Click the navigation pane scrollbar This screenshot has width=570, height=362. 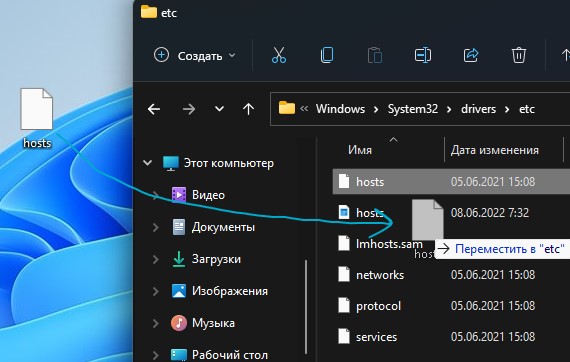(x=306, y=306)
